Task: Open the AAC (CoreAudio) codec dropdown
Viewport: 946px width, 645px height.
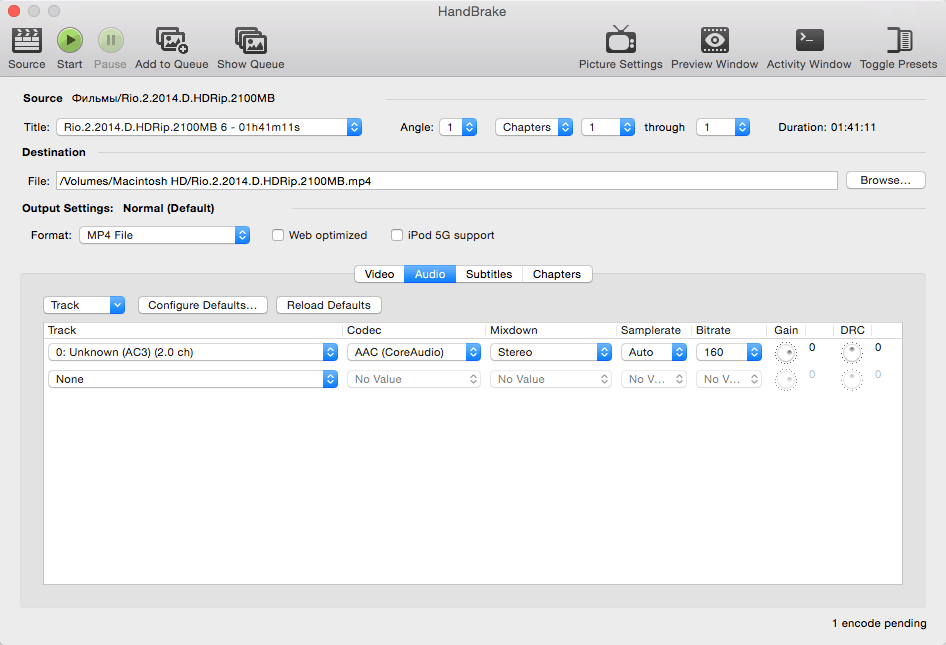Action: [414, 352]
